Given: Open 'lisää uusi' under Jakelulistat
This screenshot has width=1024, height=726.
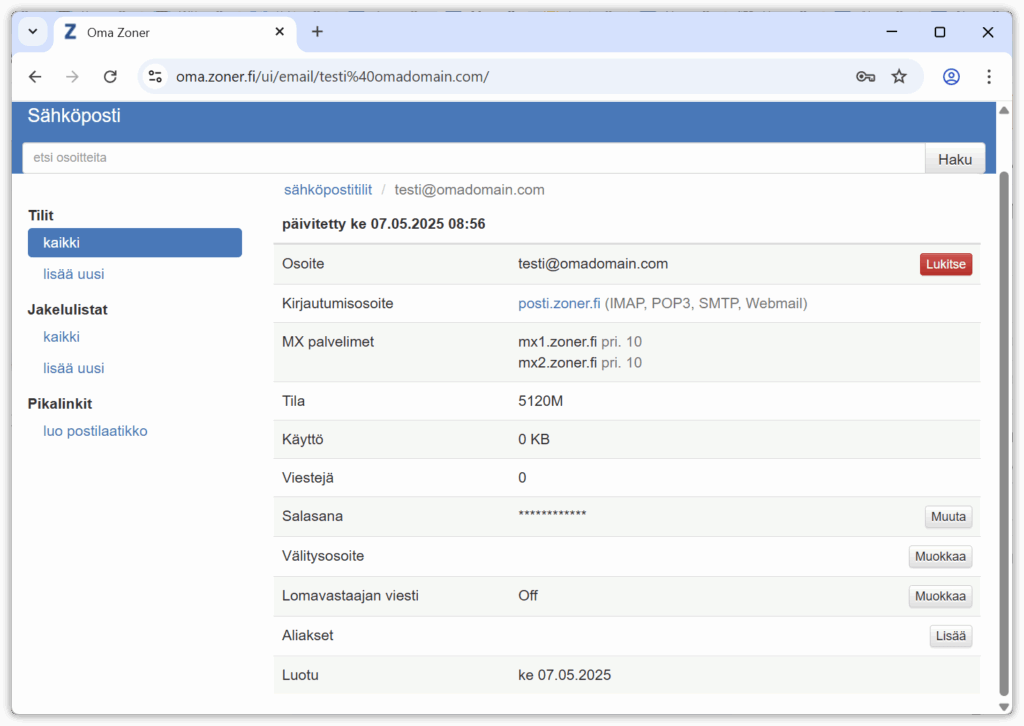Looking at the screenshot, I should point(74,368).
